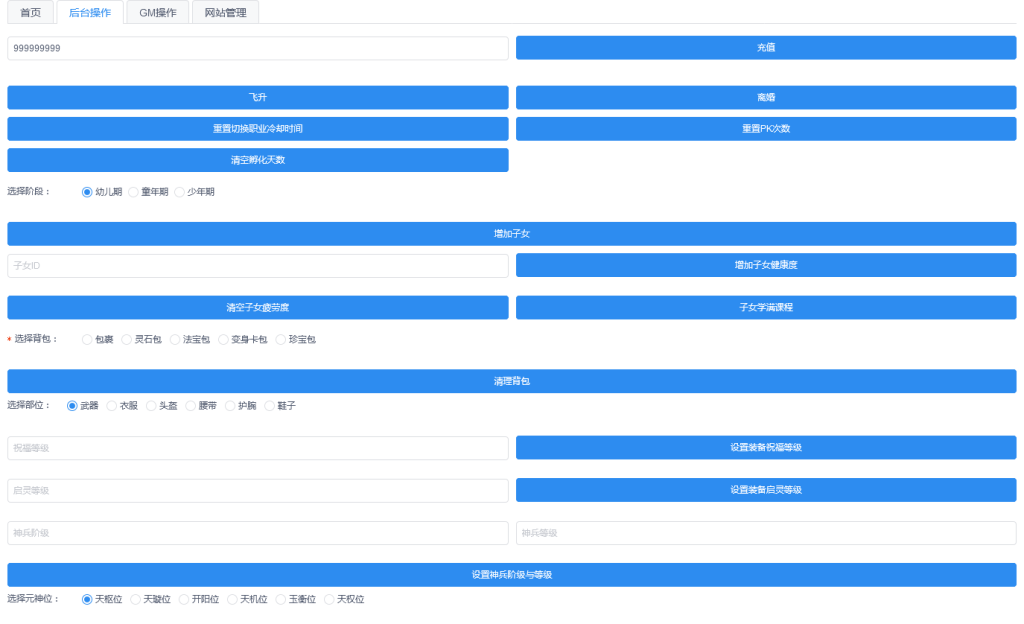The image size is (1024, 624).
Task: Choose the 变身卡包 radio option
Action: 224,340
